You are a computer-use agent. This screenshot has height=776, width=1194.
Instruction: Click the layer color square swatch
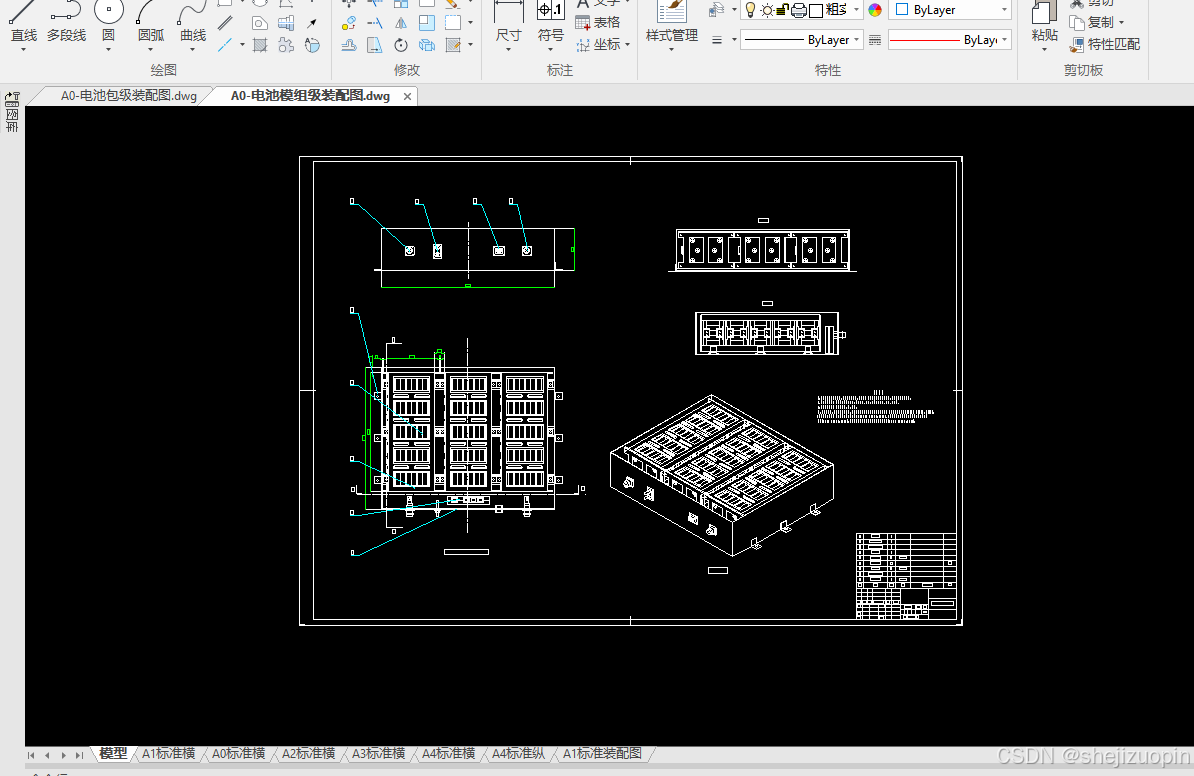816,10
